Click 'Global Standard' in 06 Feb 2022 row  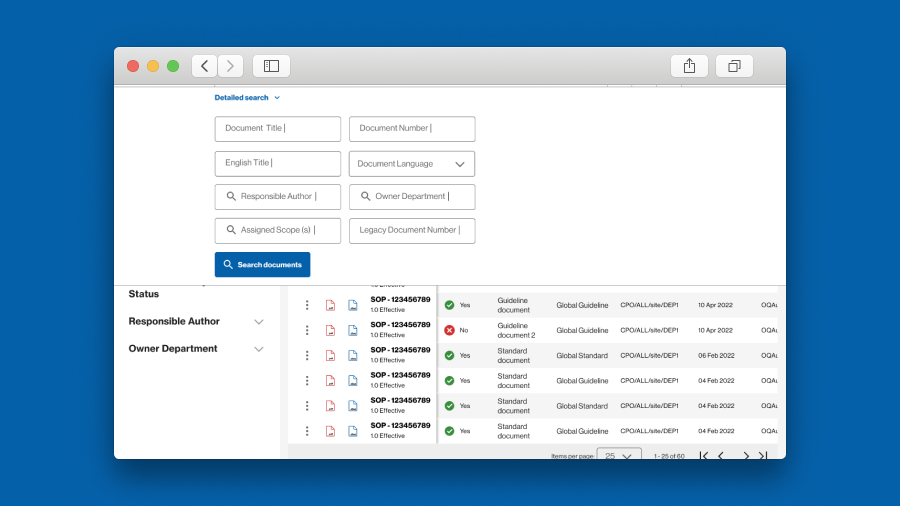[582, 356]
